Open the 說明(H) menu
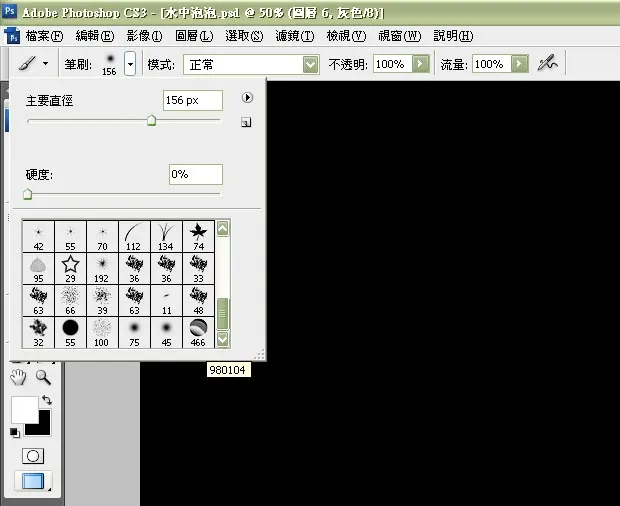Image resolution: width=620 pixels, height=506 pixels. pos(453,36)
